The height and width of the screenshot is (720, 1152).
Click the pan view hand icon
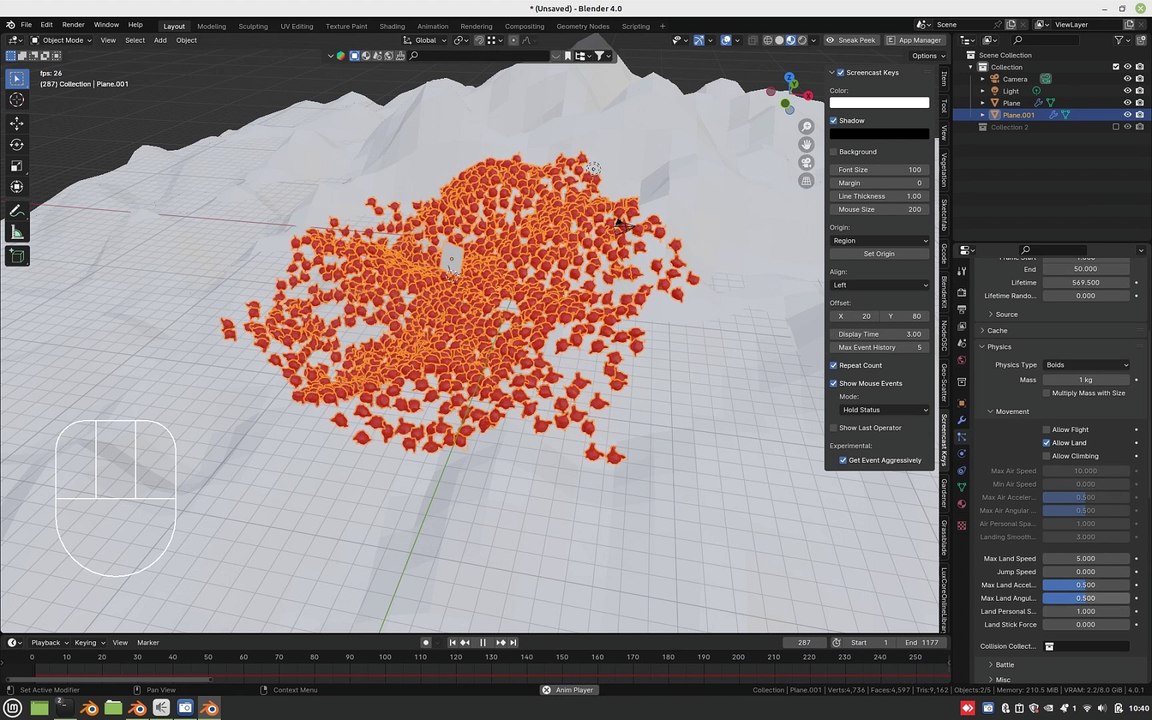click(x=806, y=145)
